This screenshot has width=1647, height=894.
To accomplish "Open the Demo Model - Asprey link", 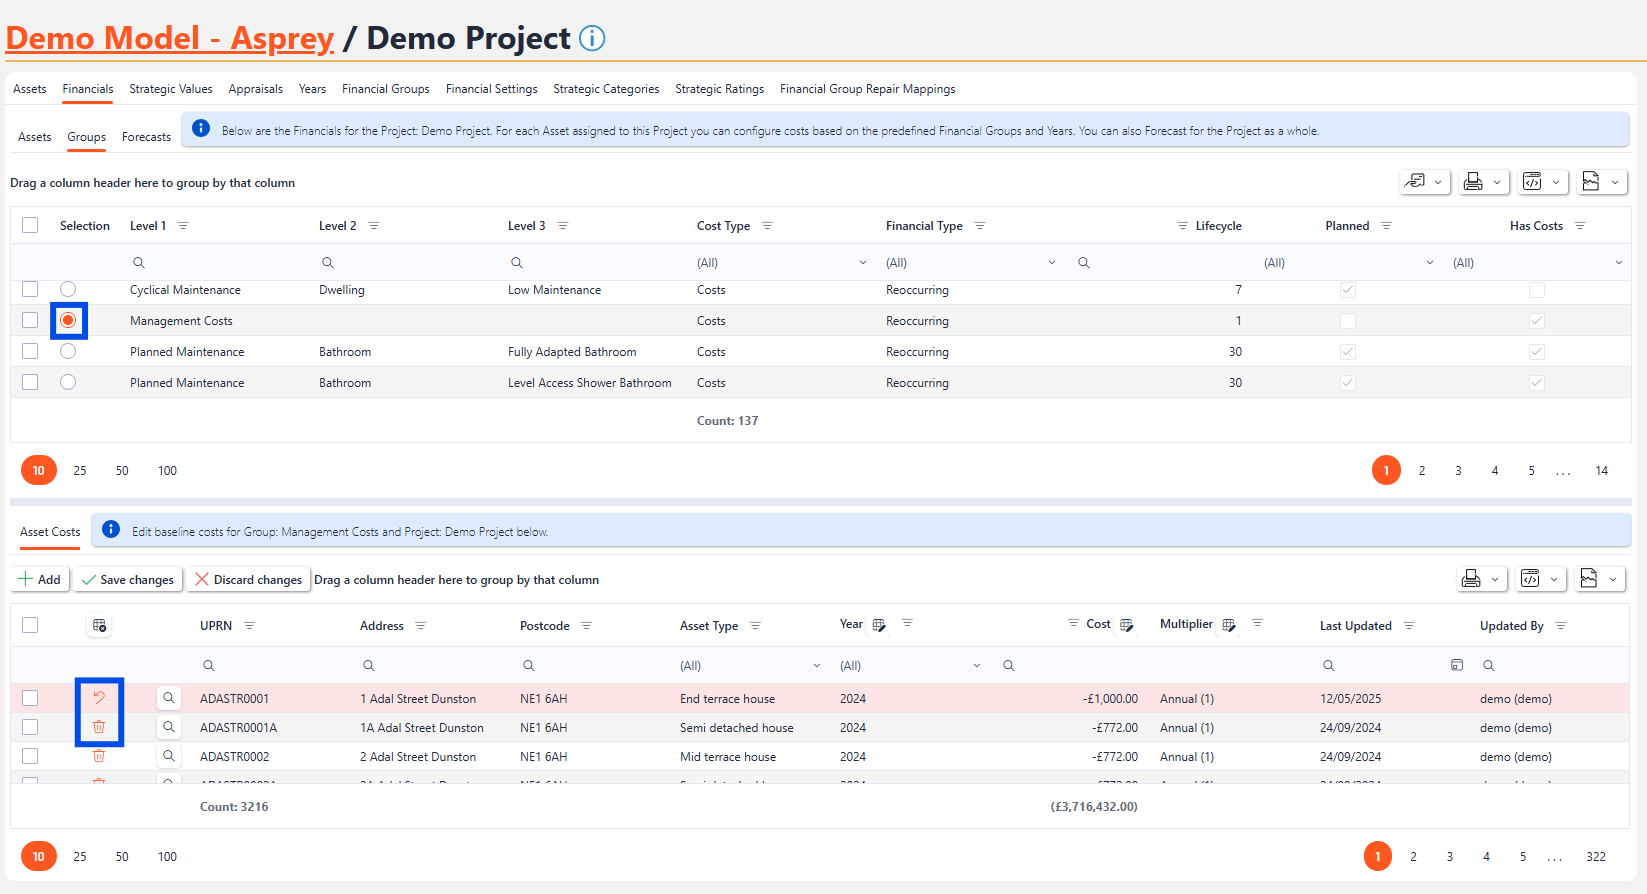I will (x=170, y=38).
